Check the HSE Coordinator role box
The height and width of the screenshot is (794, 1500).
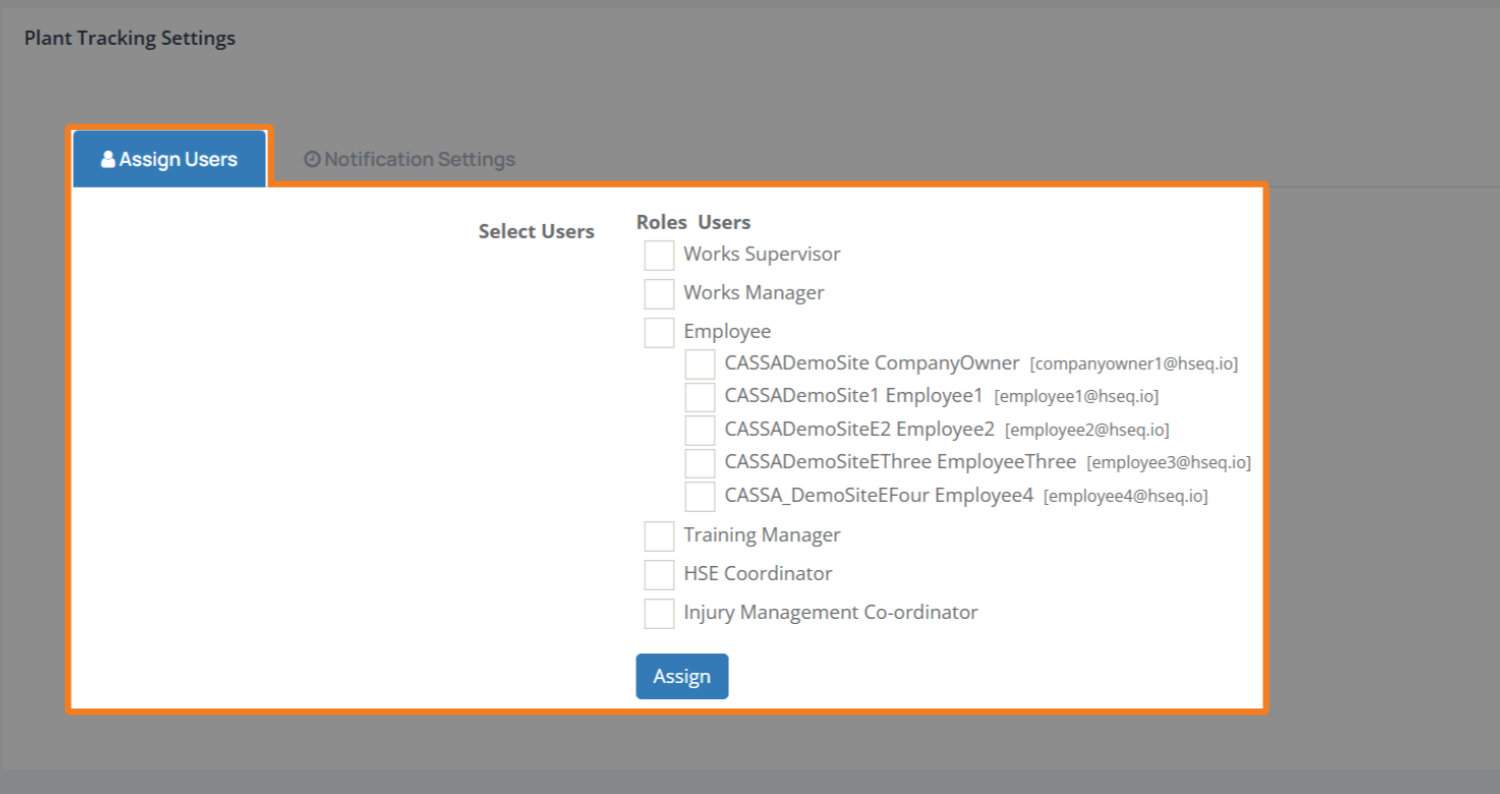click(x=659, y=575)
